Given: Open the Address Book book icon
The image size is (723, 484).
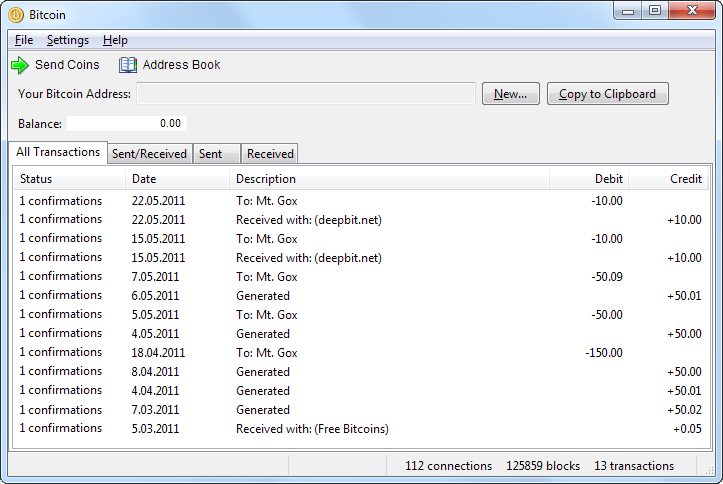Looking at the screenshot, I should tap(128, 65).
